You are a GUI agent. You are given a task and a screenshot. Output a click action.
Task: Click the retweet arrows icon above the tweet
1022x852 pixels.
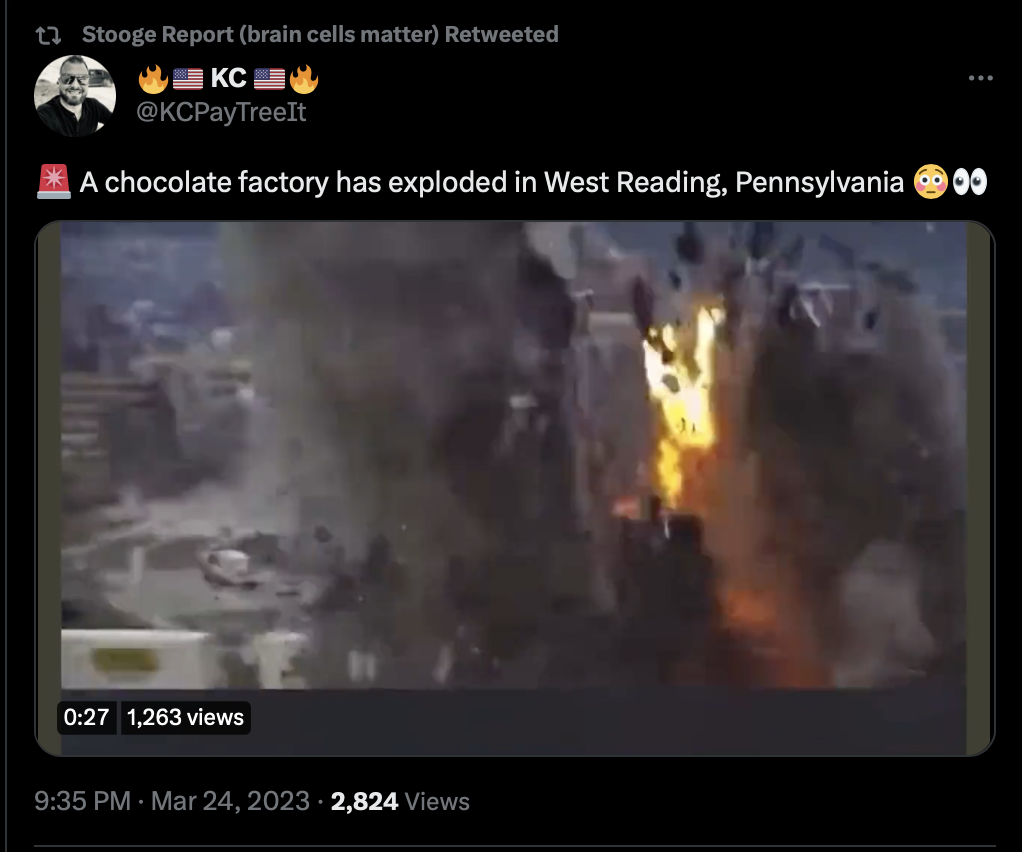pyautogui.click(x=49, y=35)
